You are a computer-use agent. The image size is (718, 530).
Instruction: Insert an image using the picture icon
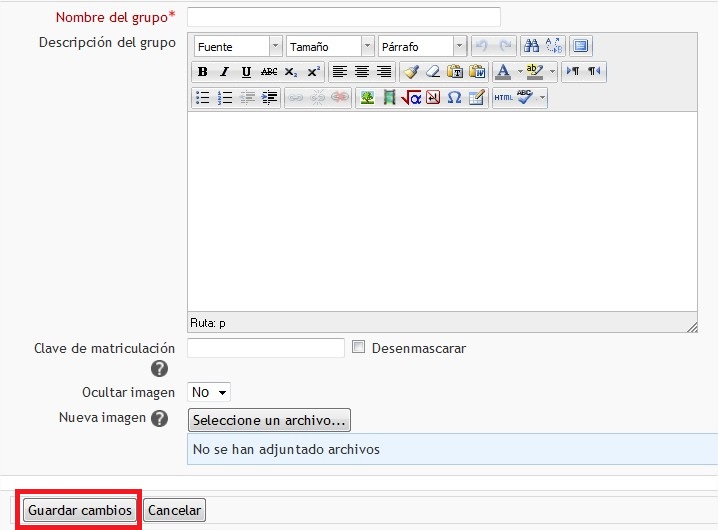pos(367,98)
